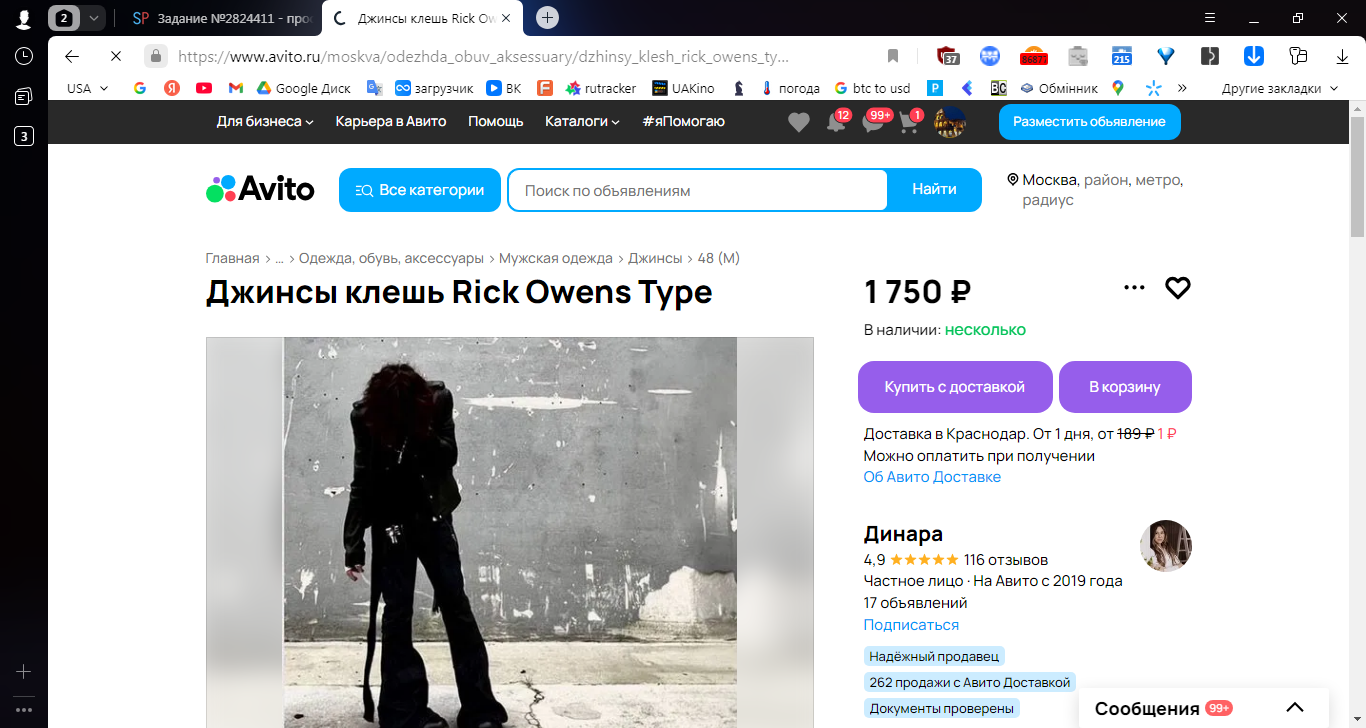
Task: Go to Джинсы breadcrumb
Action: click(655, 258)
